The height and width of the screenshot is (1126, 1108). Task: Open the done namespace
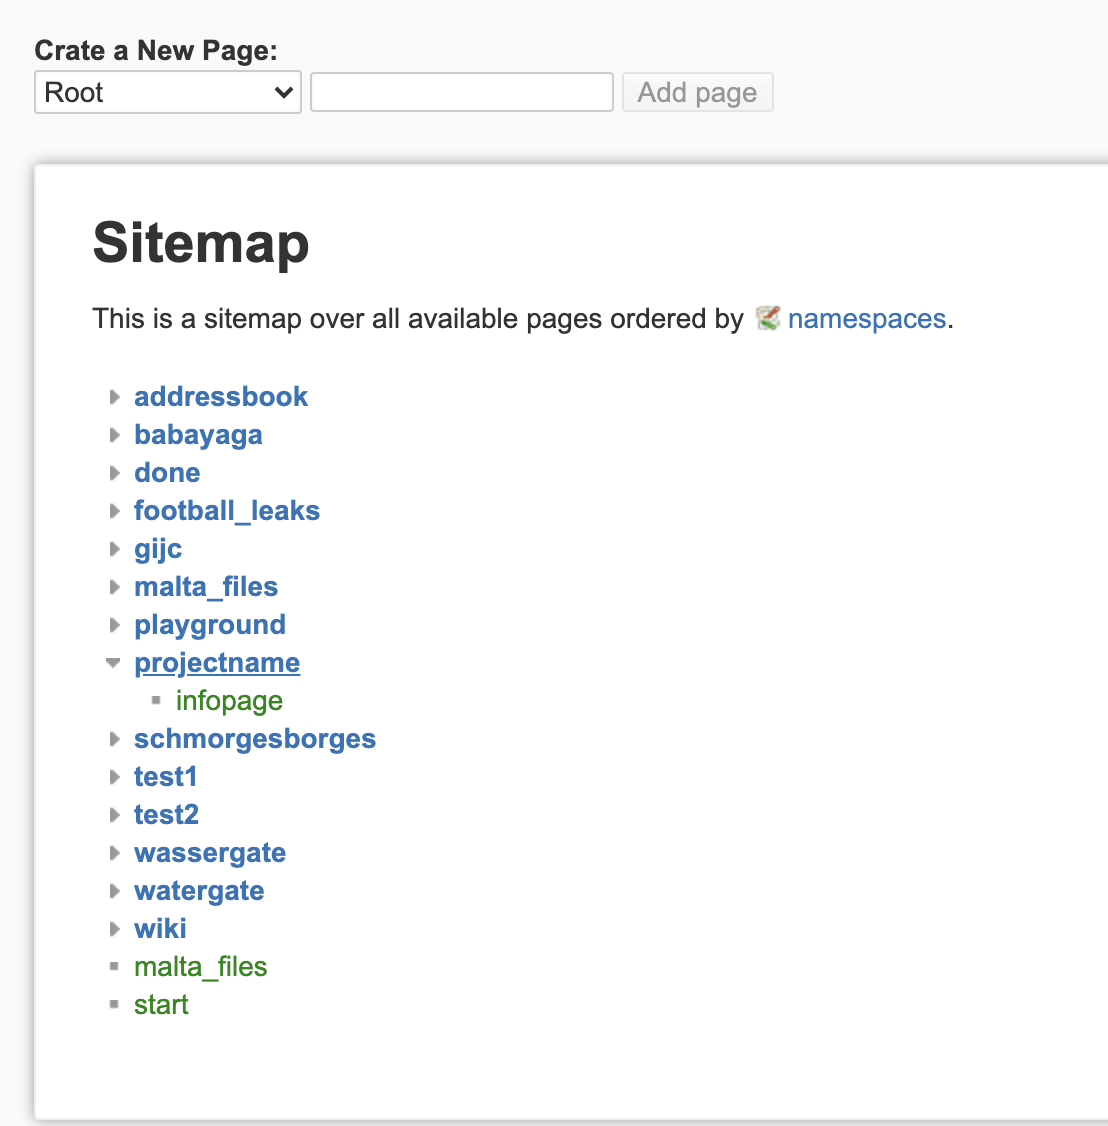click(x=167, y=473)
